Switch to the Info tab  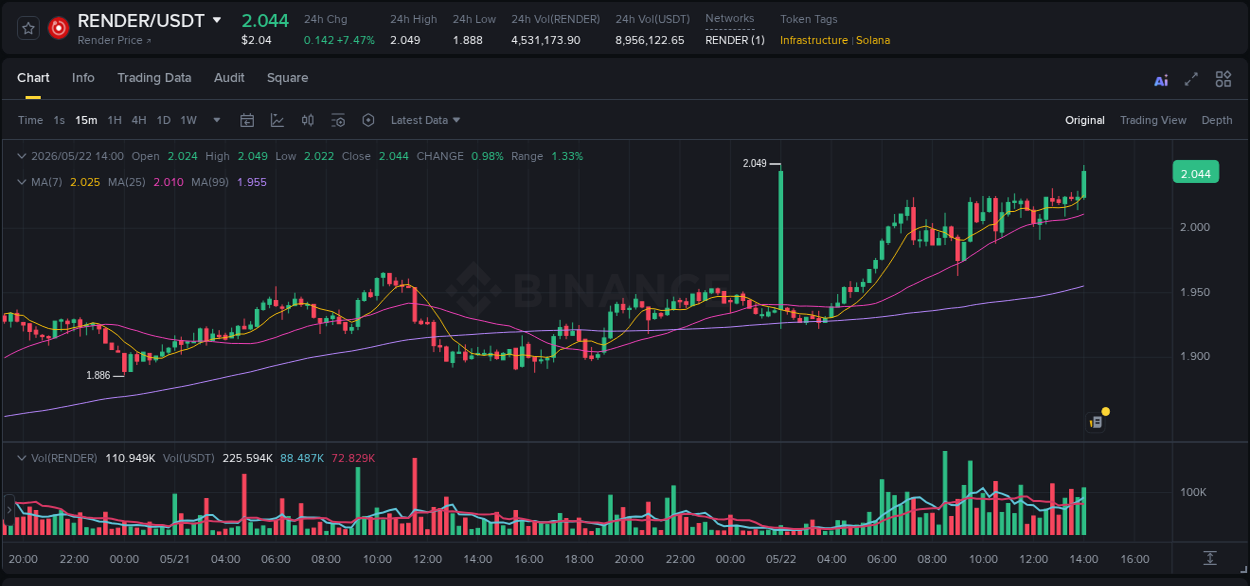point(83,78)
